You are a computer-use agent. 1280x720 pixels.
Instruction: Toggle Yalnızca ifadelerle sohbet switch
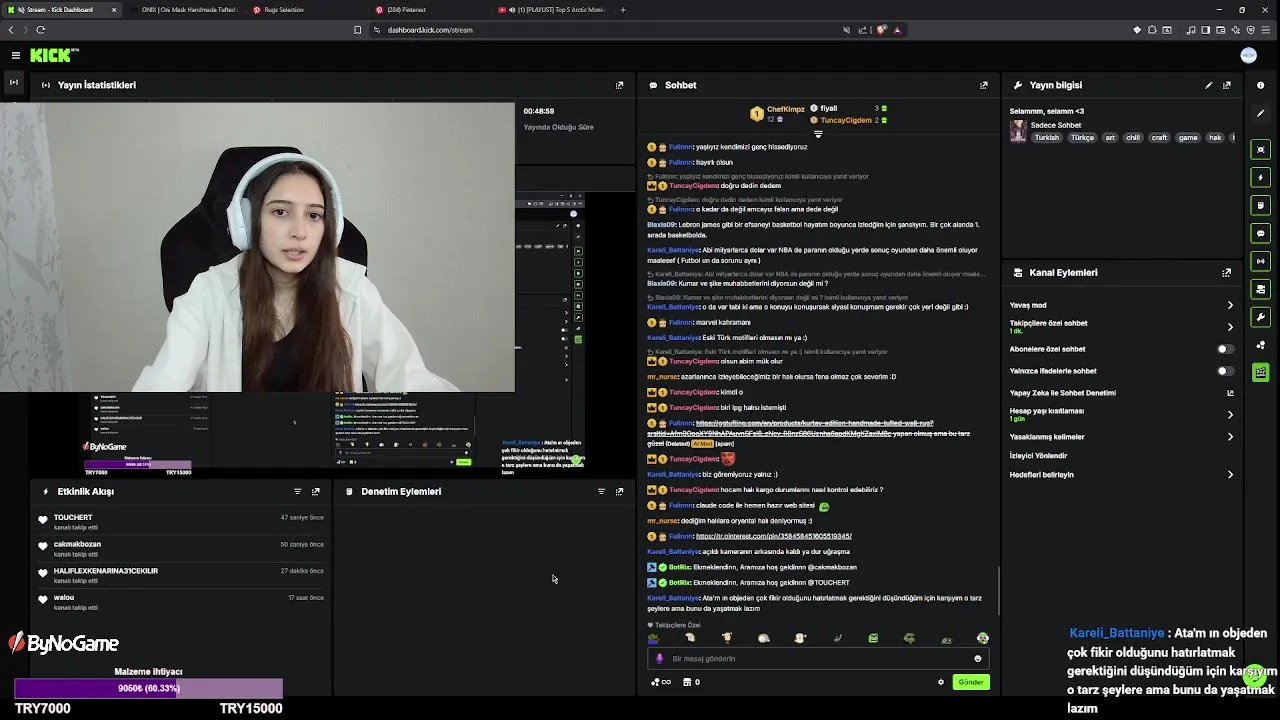coord(1224,371)
